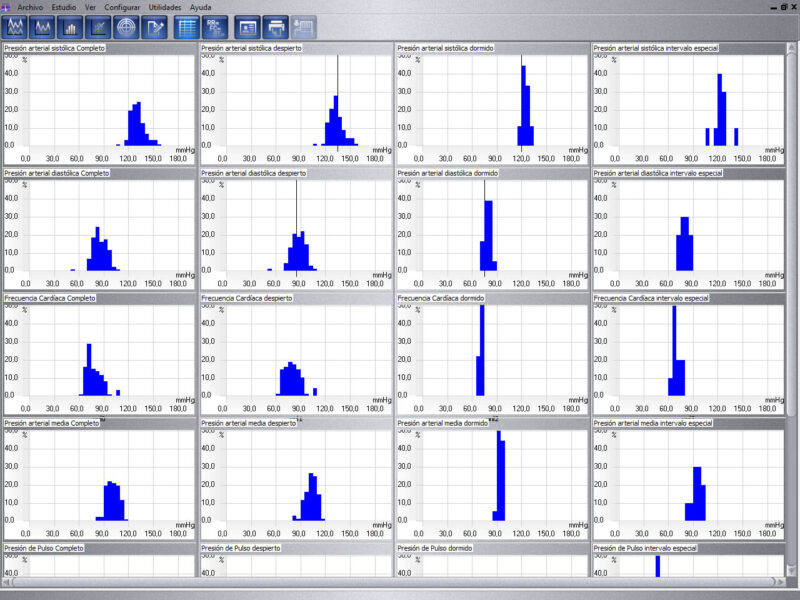Click the edit report pencil icon

tap(155, 27)
